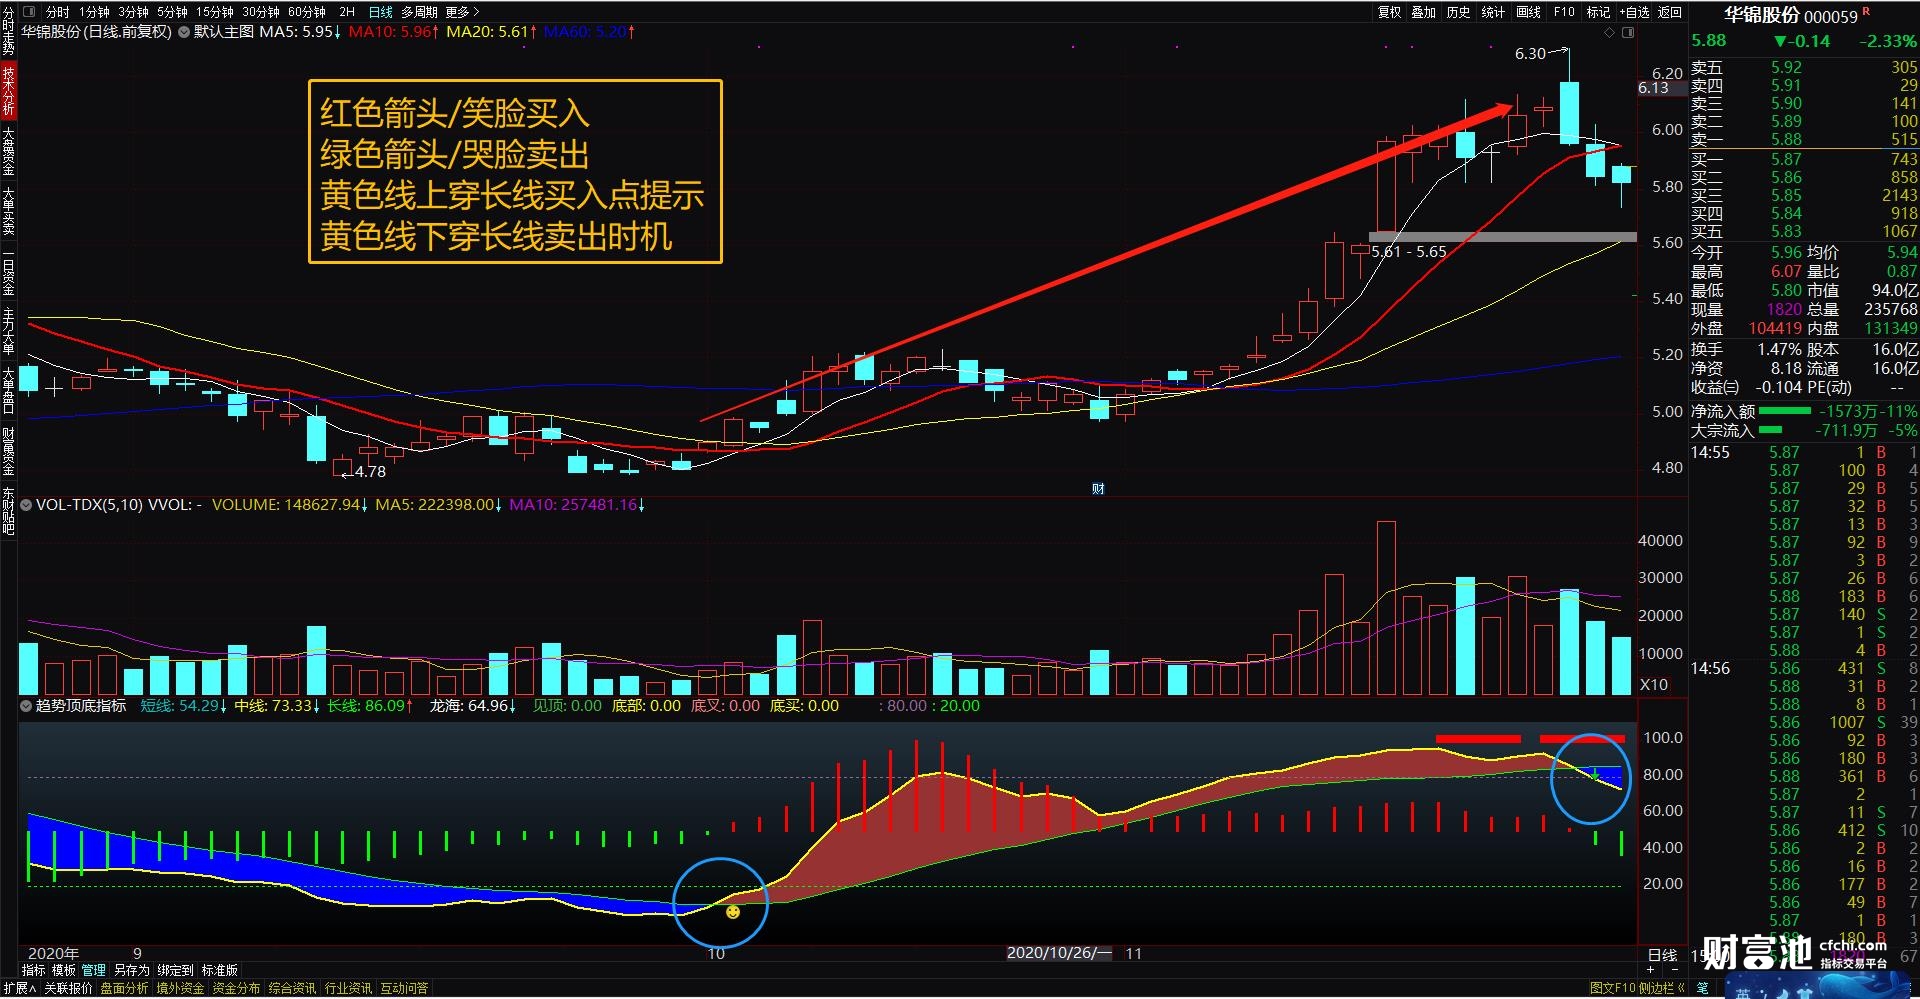Click the smiley buy signal icon
The width and height of the screenshot is (1920, 999).
tap(733, 912)
